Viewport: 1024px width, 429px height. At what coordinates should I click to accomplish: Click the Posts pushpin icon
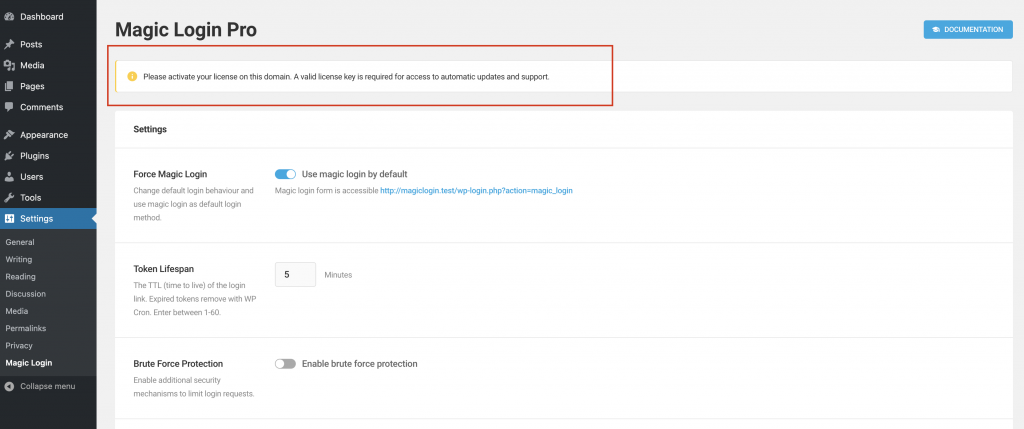click(x=9, y=44)
